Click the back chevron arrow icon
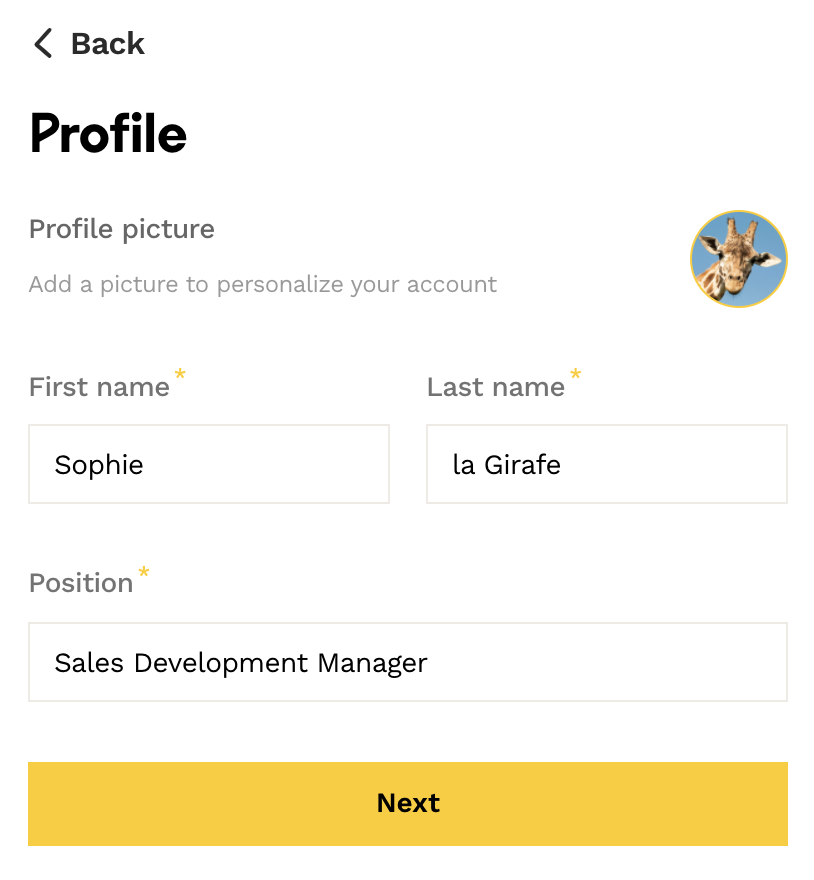 42,44
